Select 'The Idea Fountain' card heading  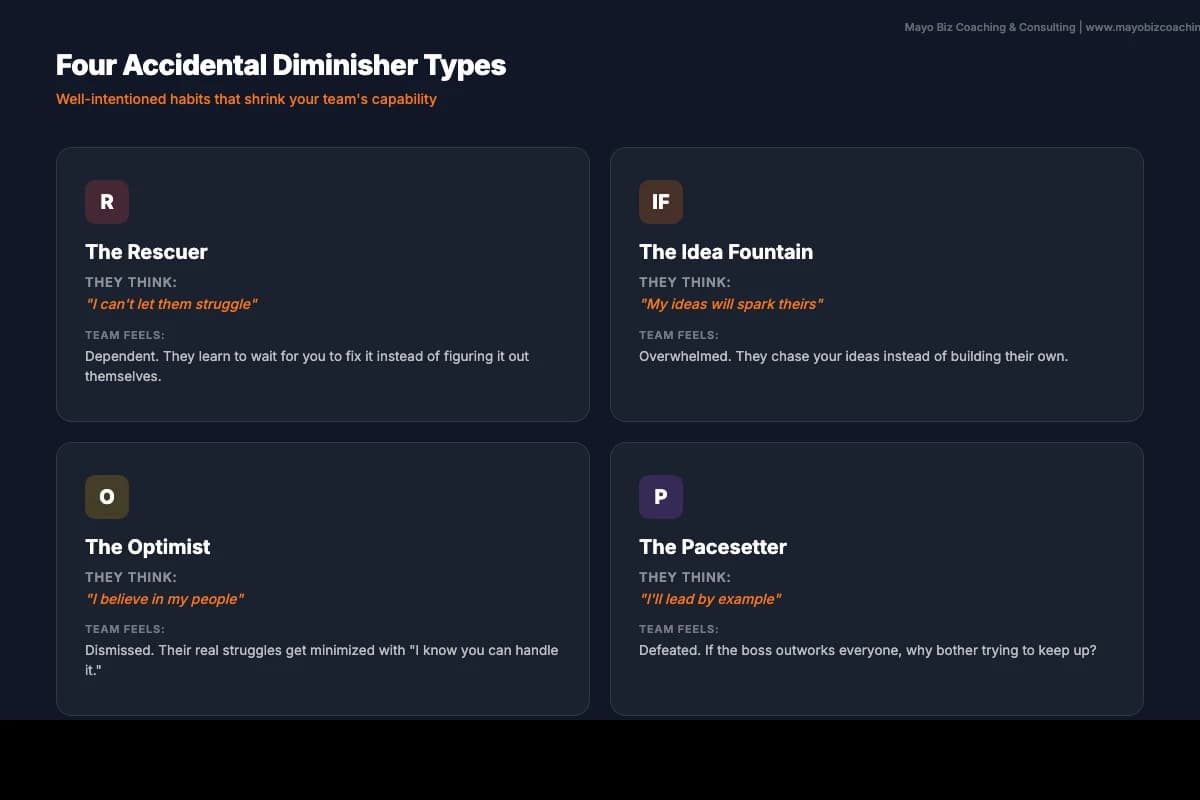tap(726, 252)
